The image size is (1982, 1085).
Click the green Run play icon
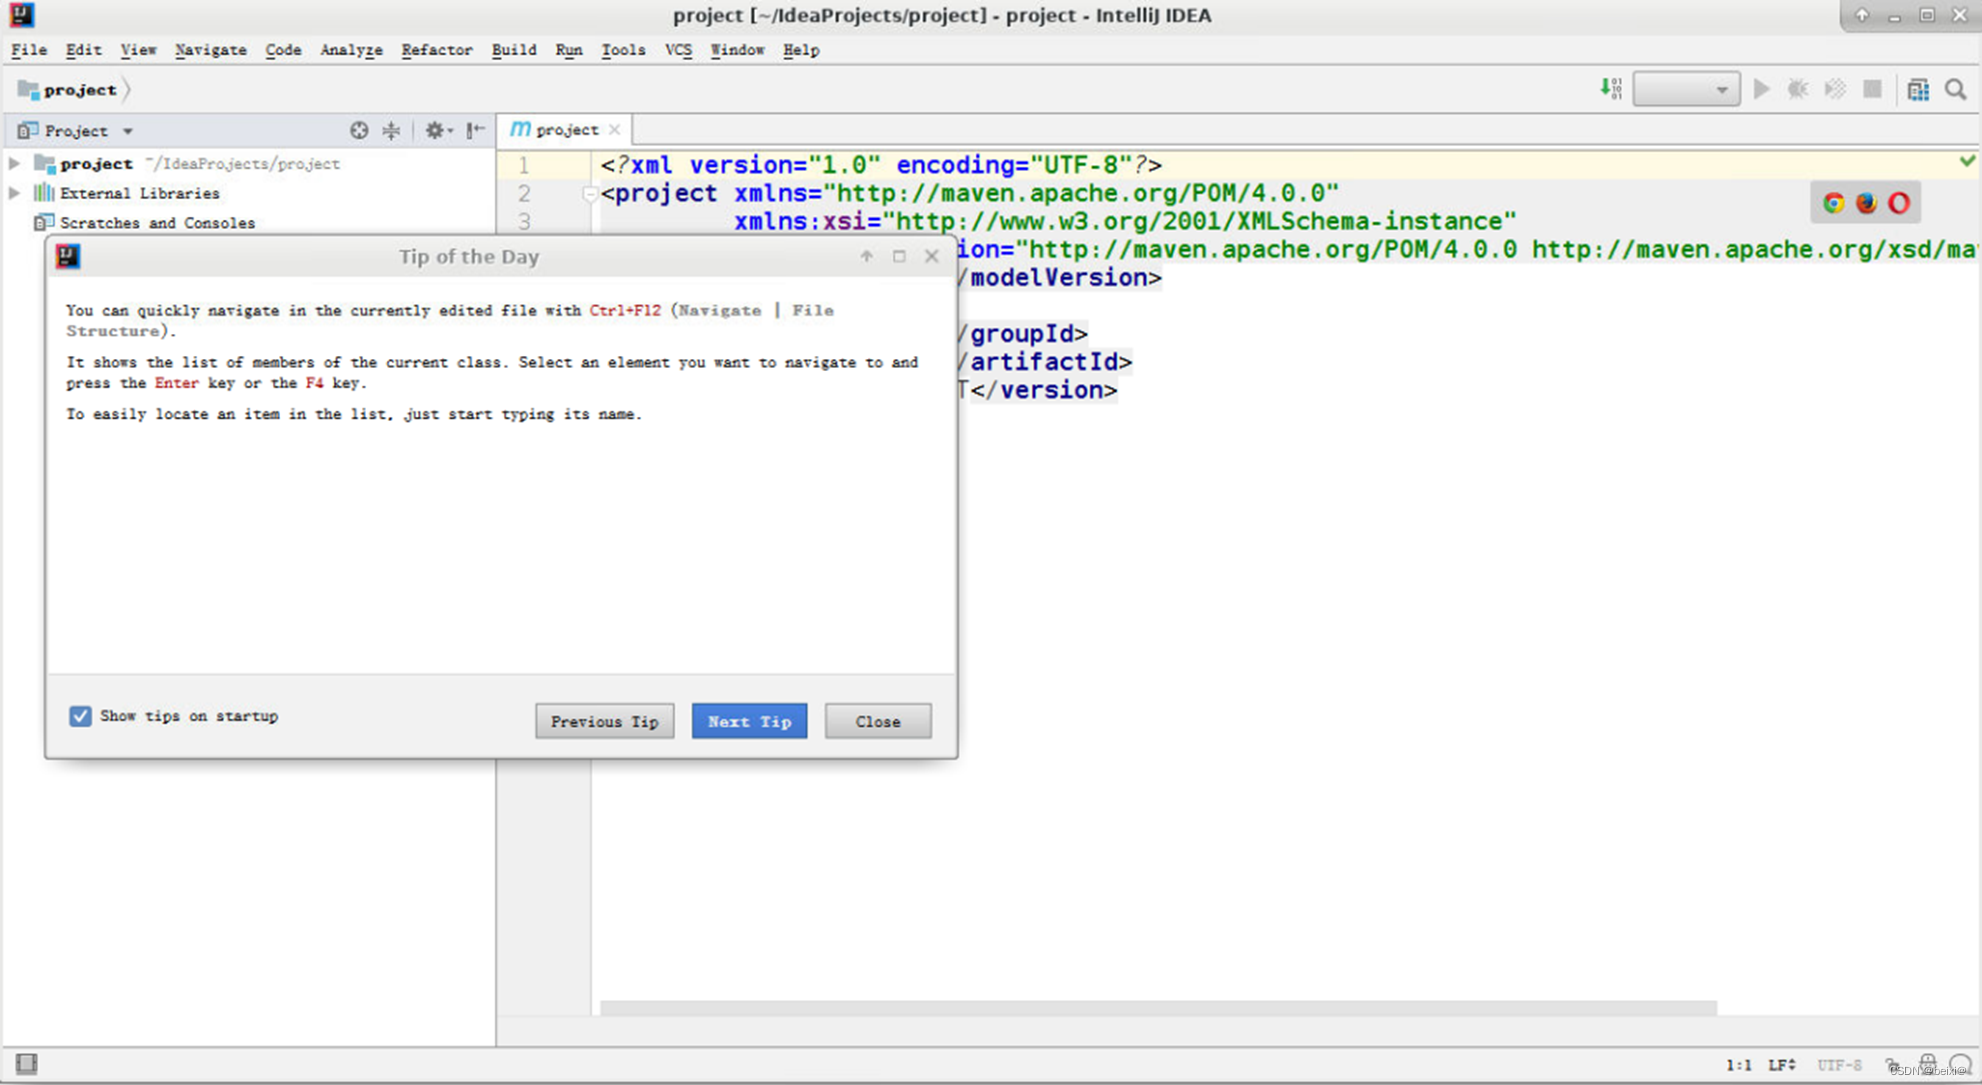pyautogui.click(x=1762, y=89)
